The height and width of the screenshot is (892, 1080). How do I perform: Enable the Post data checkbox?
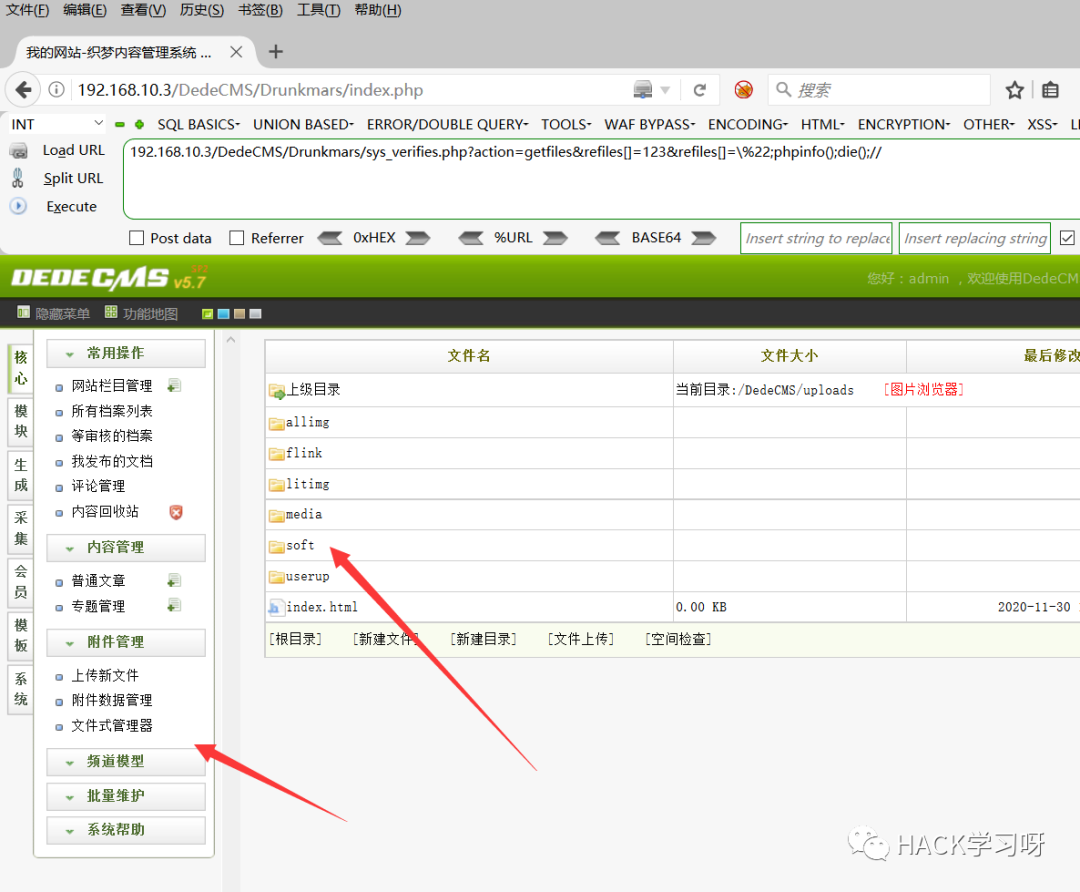[136, 238]
